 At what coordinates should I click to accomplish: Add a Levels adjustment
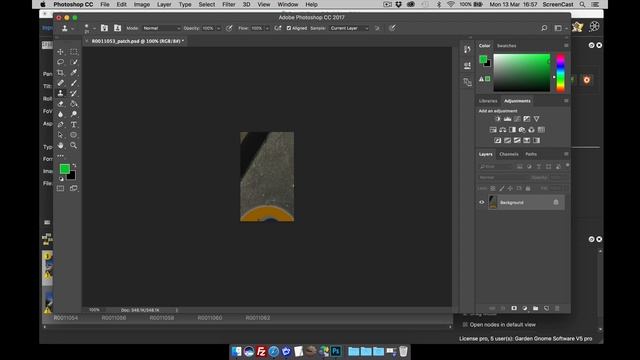(x=507, y=119)
